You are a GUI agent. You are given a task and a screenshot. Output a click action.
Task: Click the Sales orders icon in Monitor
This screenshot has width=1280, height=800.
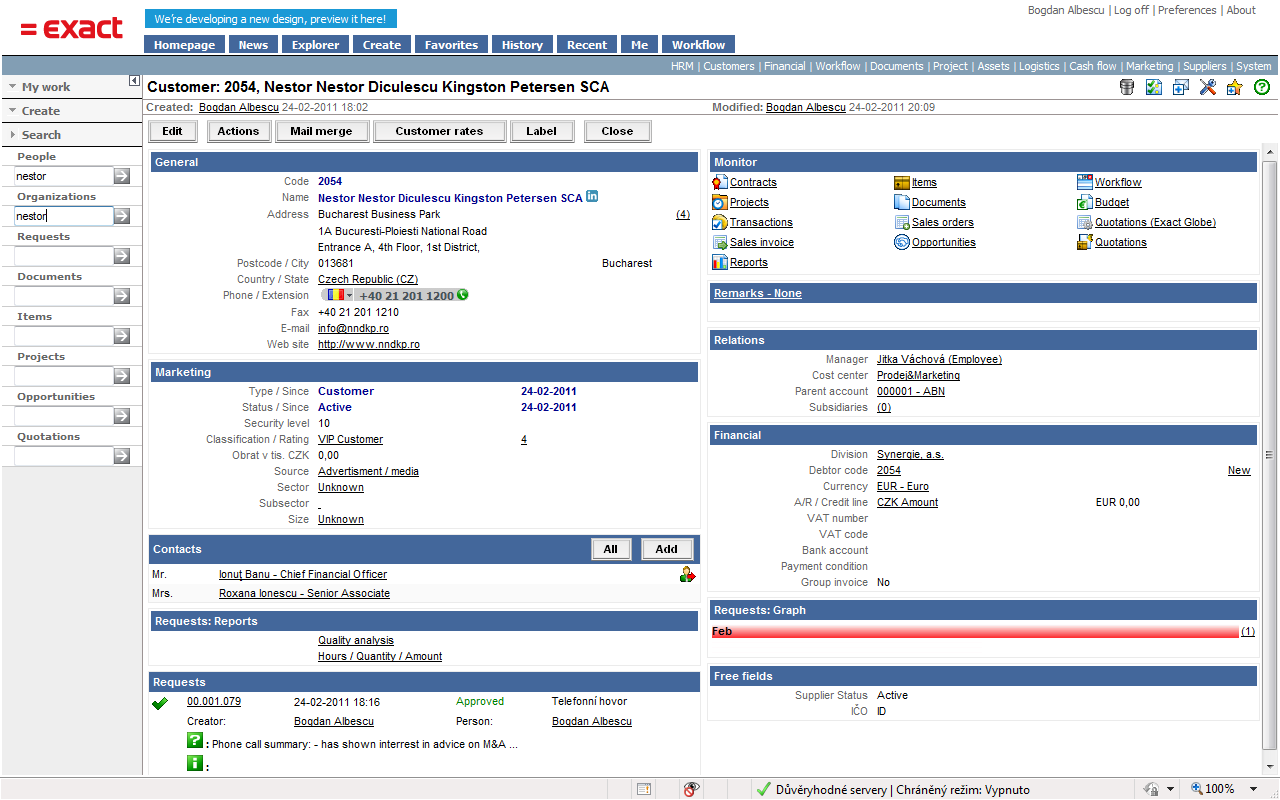point(902,222)
